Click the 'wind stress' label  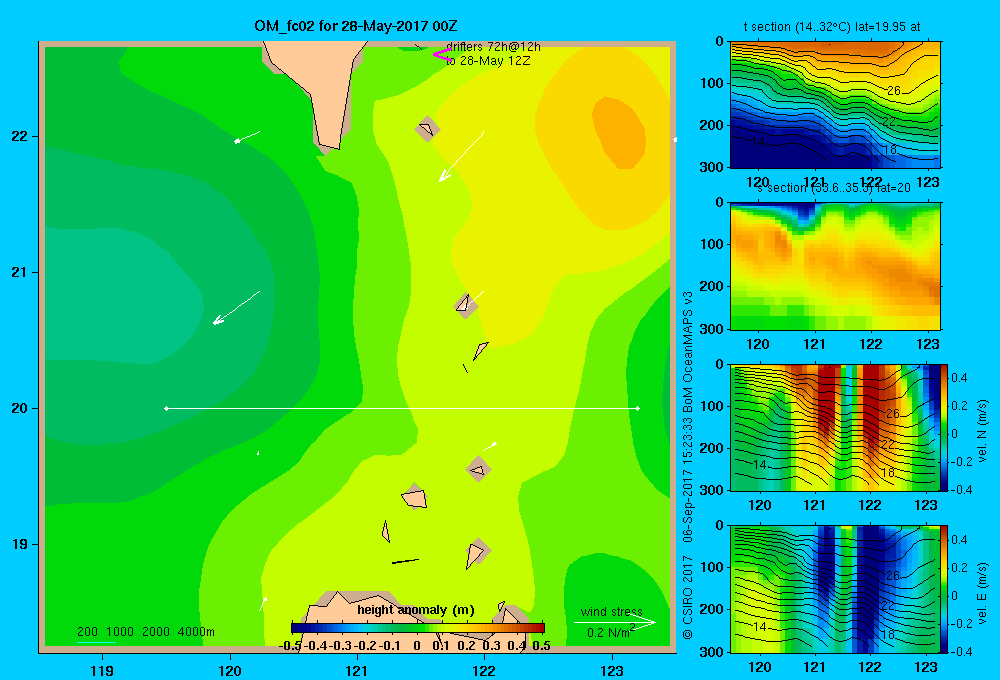point(611,612)
